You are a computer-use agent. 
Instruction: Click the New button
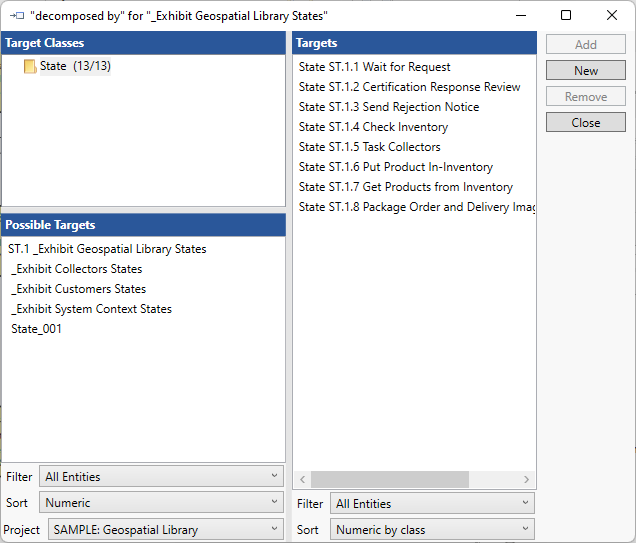(586, 71)
